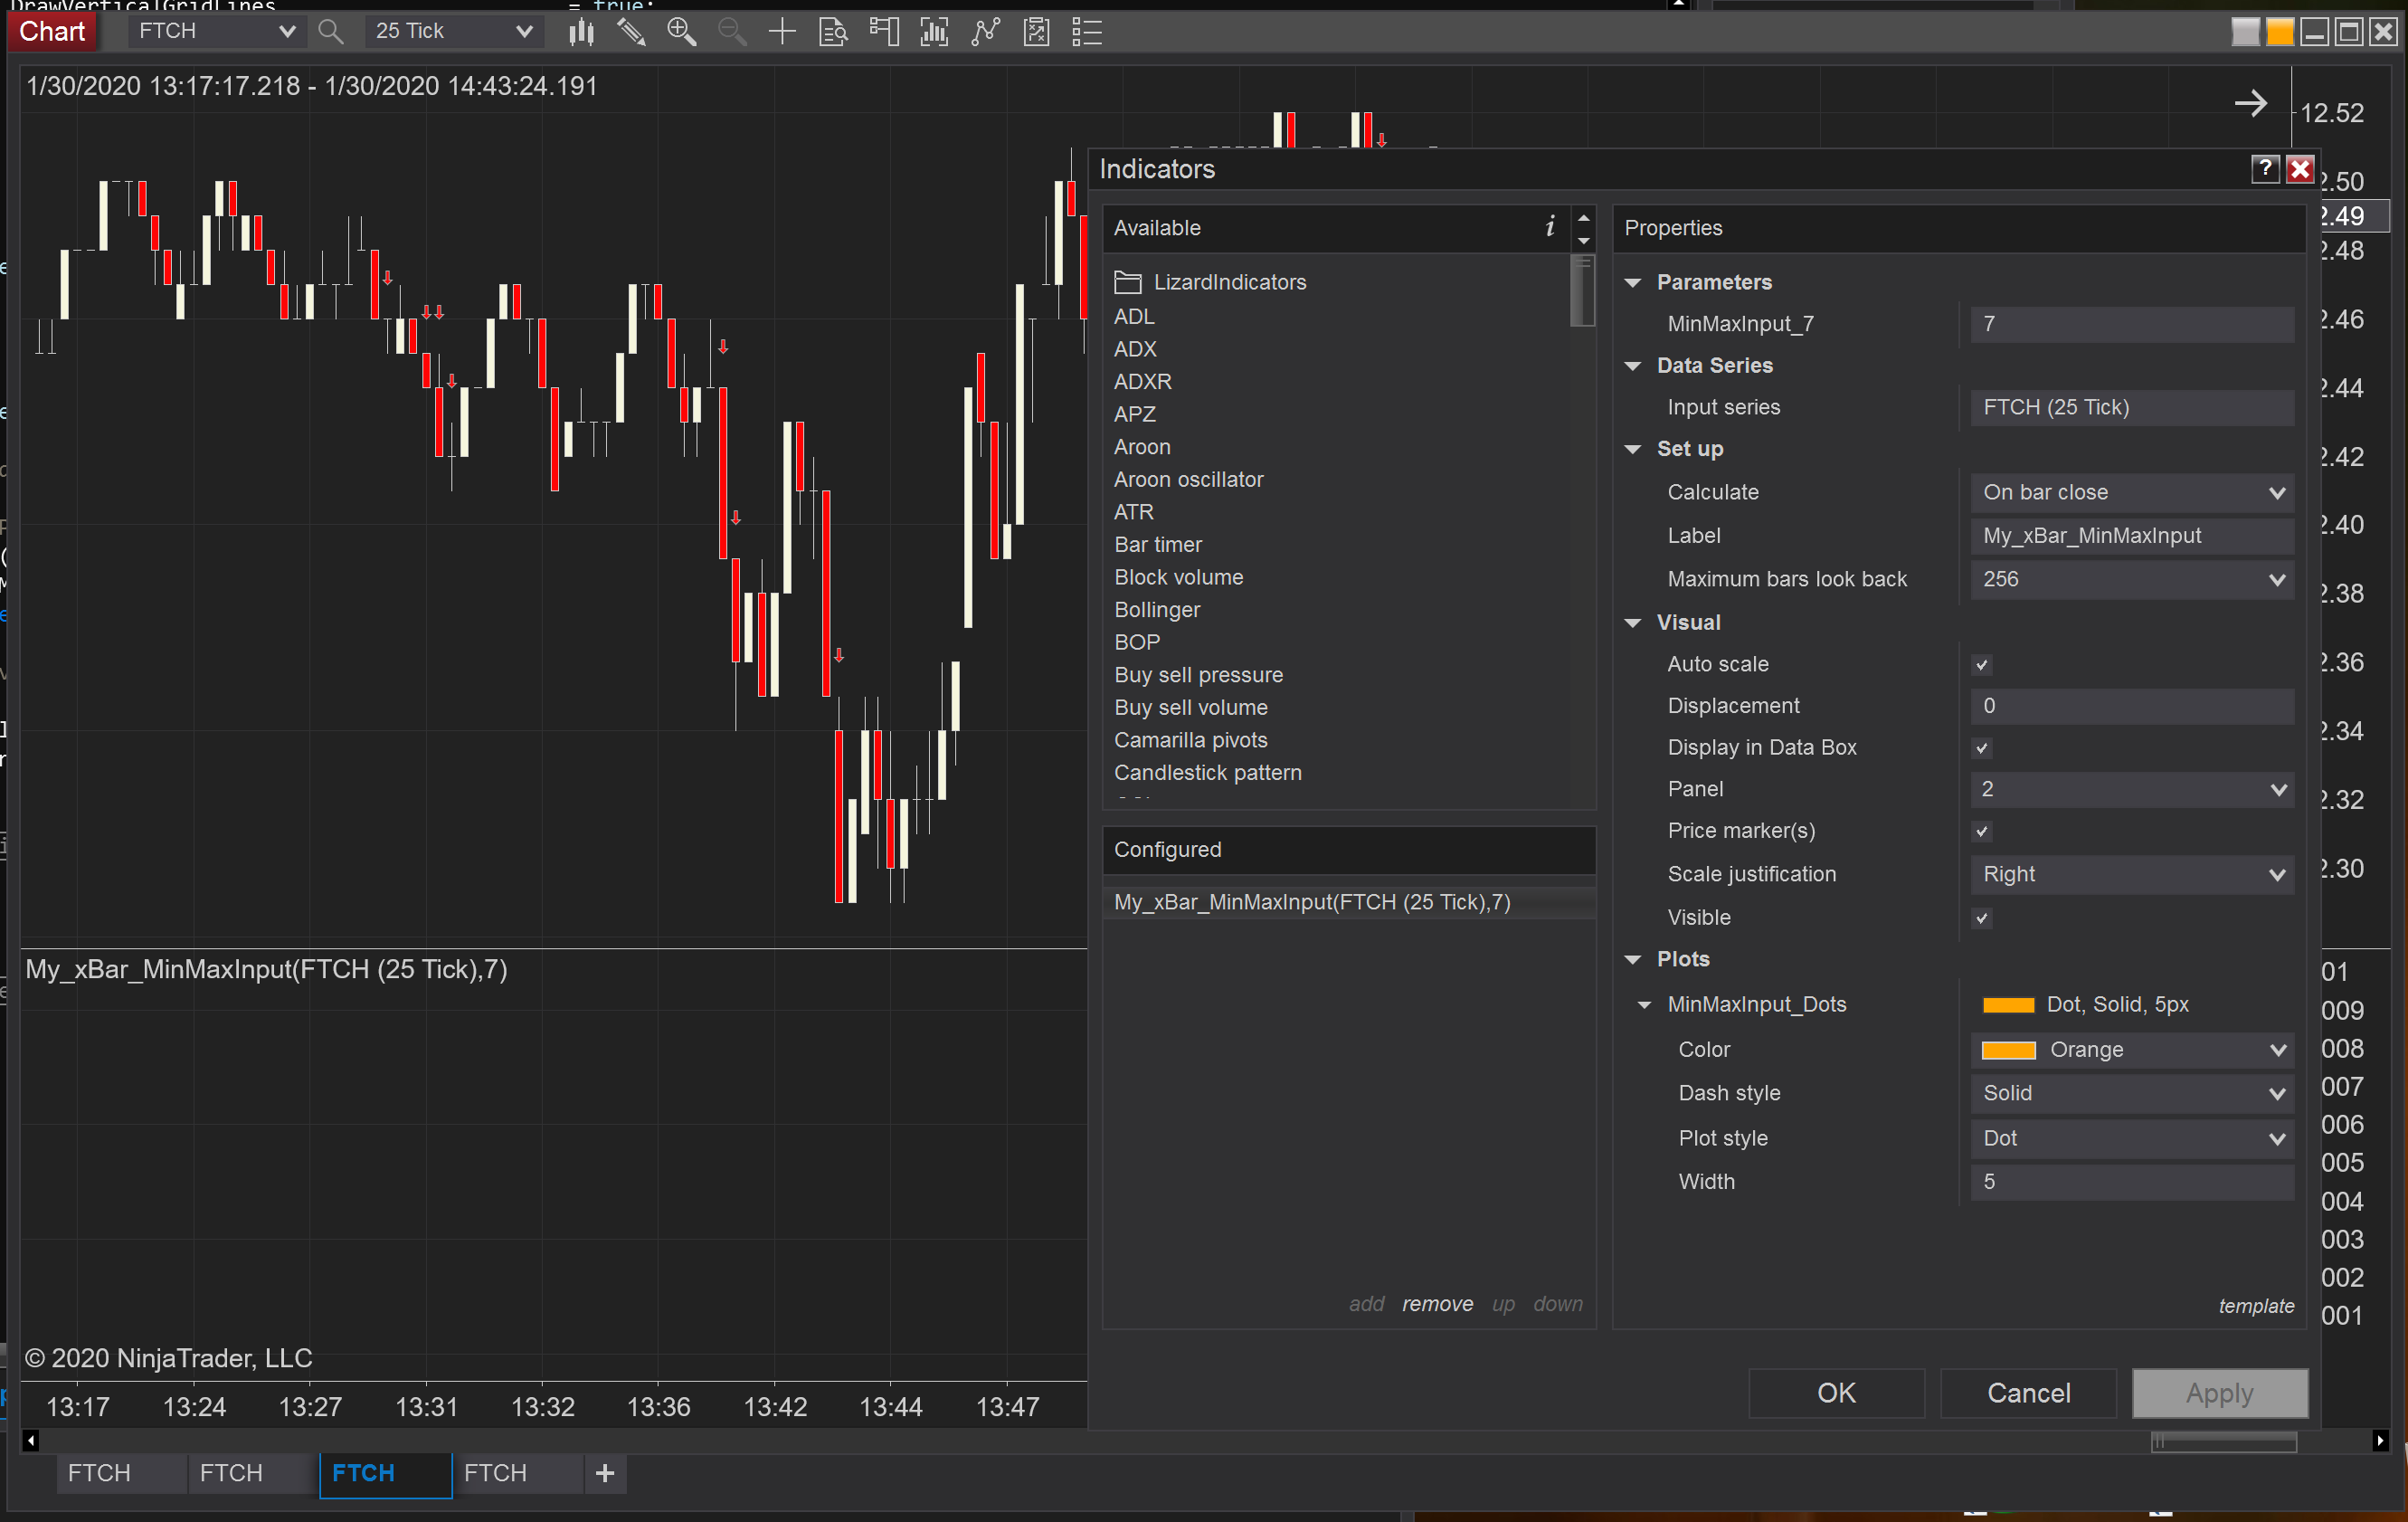Select the drawing tools pencil icon

631,32
